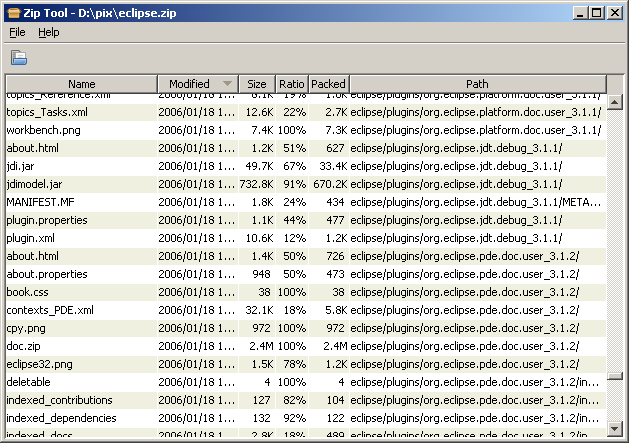
Task: Sort by the Size column header
Action: point(257,84)
